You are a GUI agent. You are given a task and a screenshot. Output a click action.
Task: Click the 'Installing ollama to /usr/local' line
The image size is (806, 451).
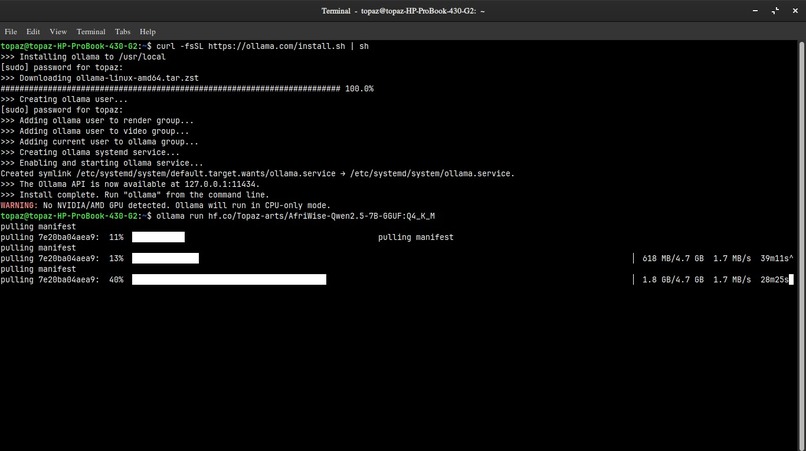83,57
